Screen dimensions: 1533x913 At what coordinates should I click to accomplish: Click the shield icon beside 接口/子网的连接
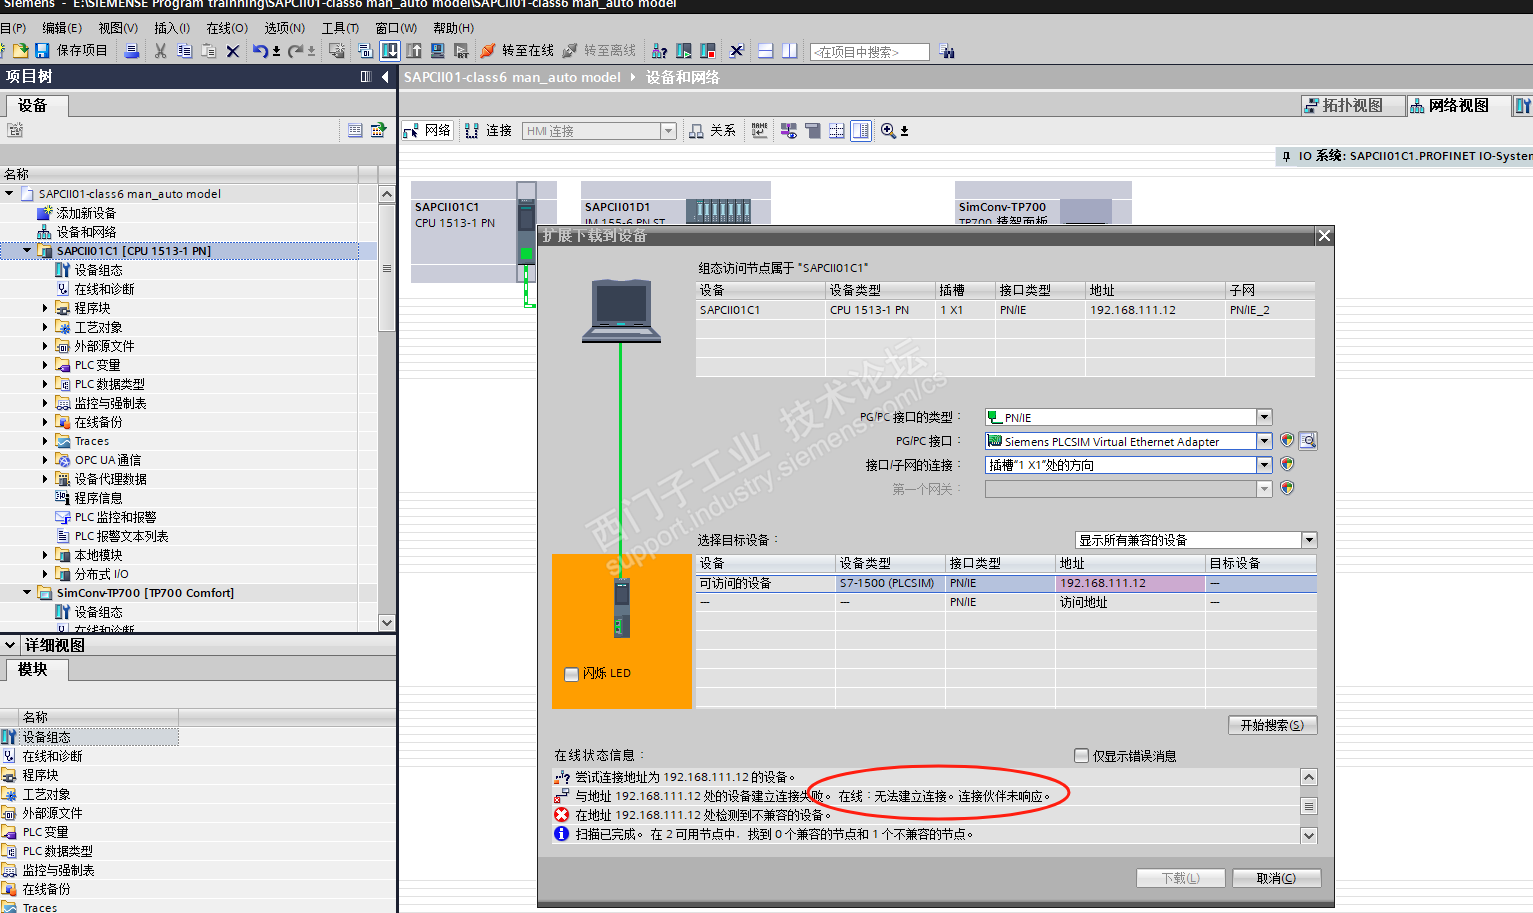(1287, 464)
